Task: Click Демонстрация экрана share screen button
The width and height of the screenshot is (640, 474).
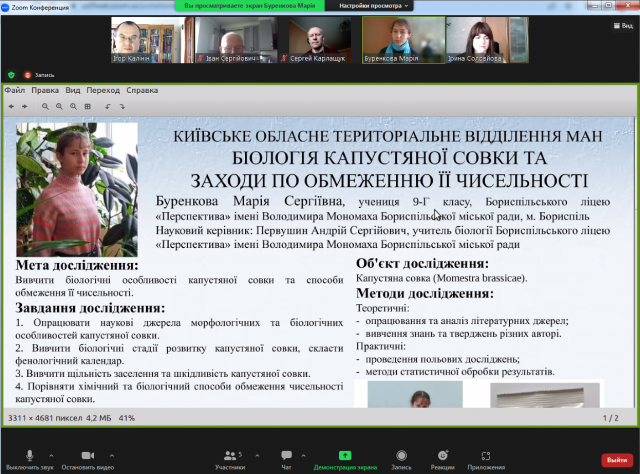Action: click(x=345, y=459)
